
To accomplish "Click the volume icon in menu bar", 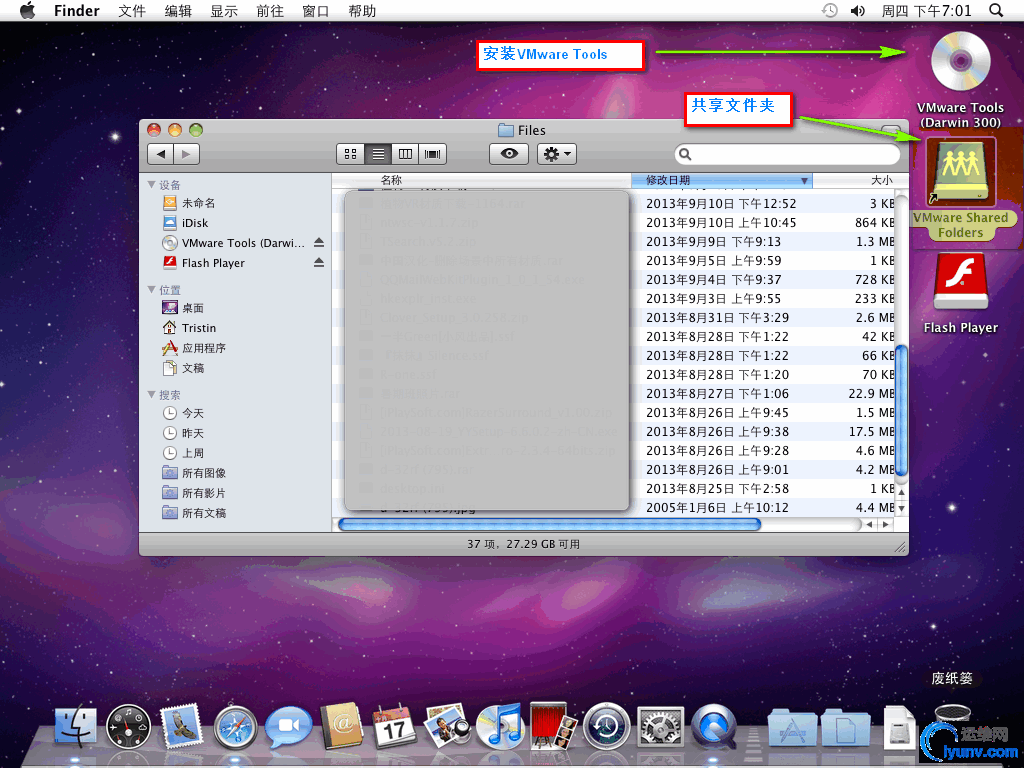I will [857, 10].
